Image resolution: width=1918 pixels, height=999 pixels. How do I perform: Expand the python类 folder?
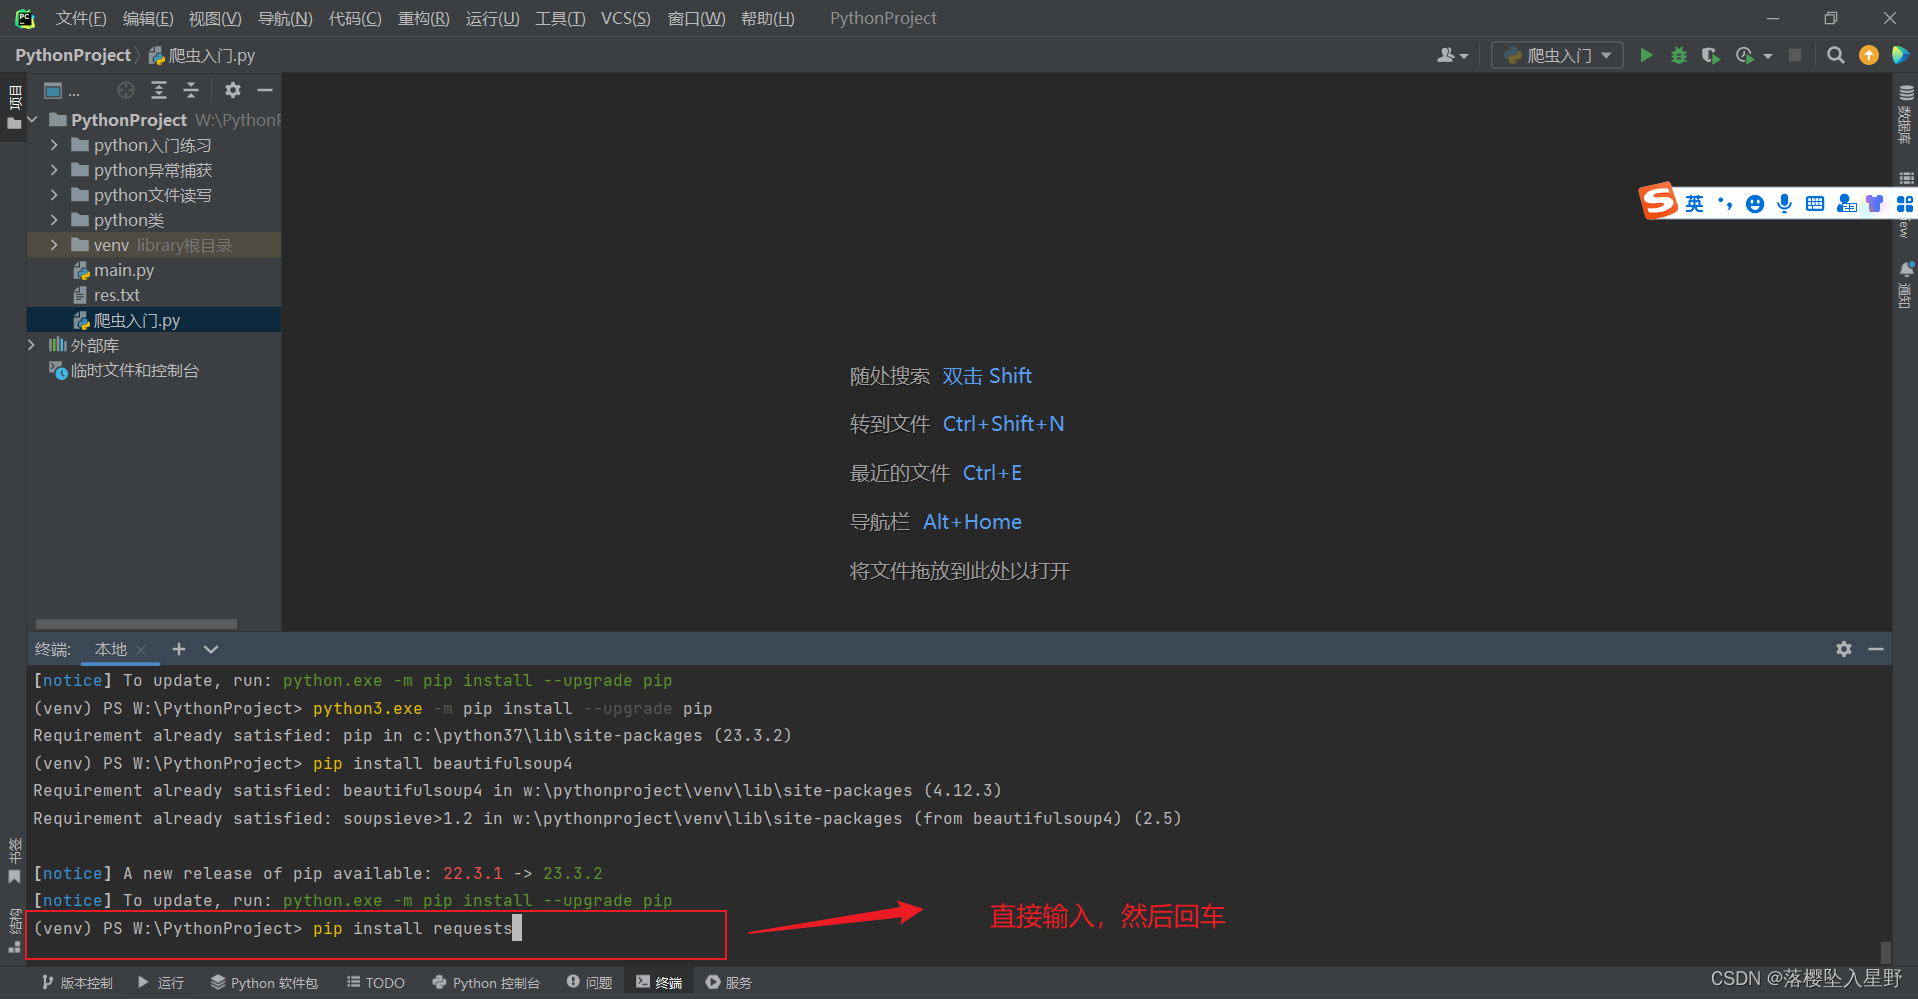tap(54, 220)
